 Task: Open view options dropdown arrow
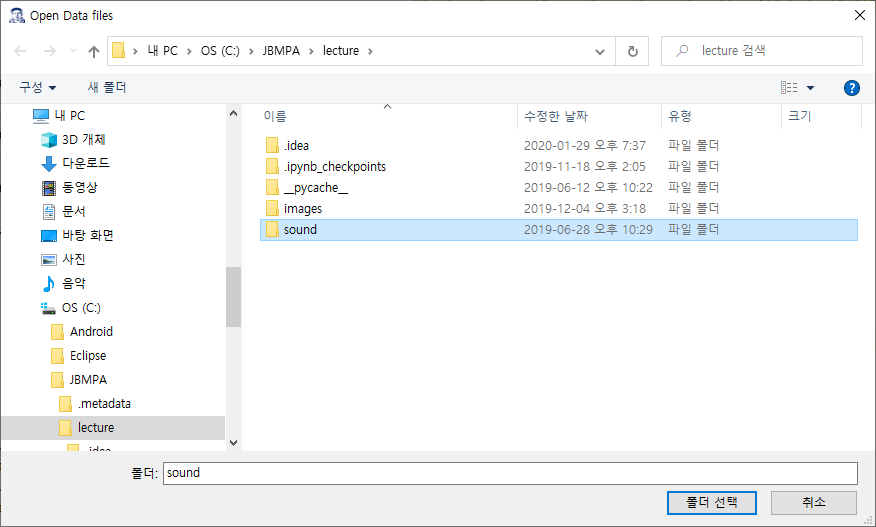point(810,88)
